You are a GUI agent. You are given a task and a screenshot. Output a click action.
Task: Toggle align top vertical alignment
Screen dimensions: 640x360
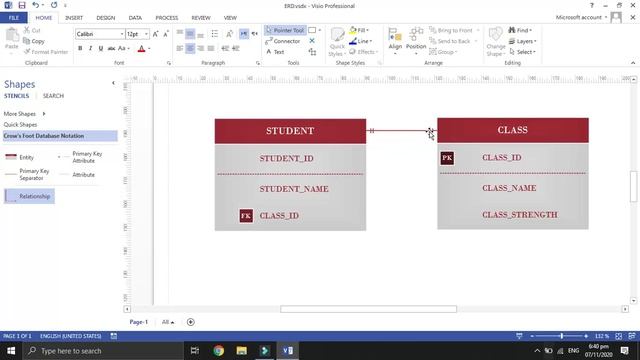(180, 34)
